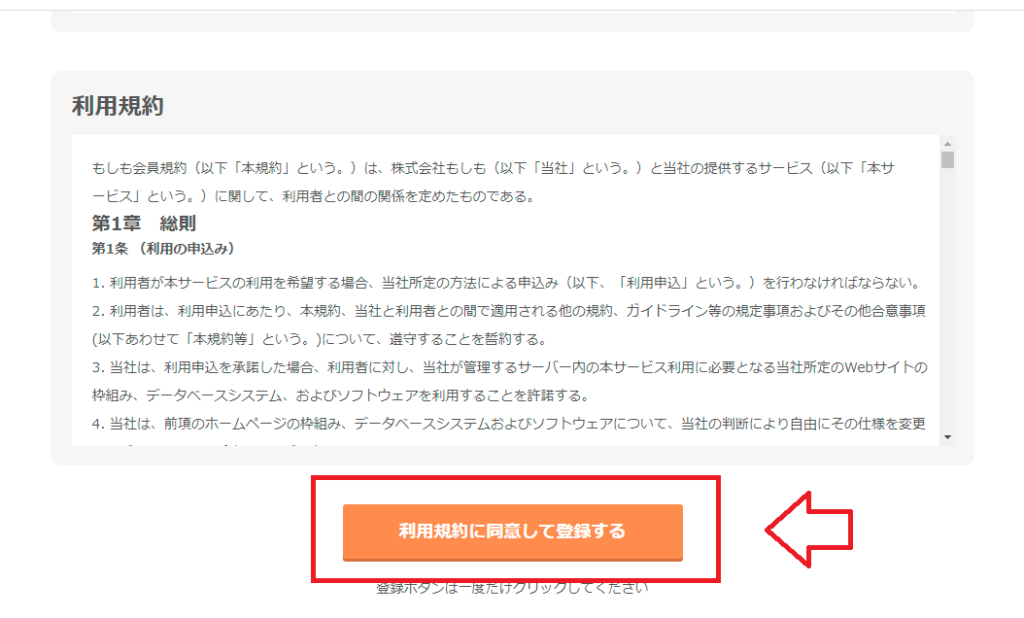1024x618 pixels.
Task: Click the terms box scrollbar thumb
Action: point(948,160)
